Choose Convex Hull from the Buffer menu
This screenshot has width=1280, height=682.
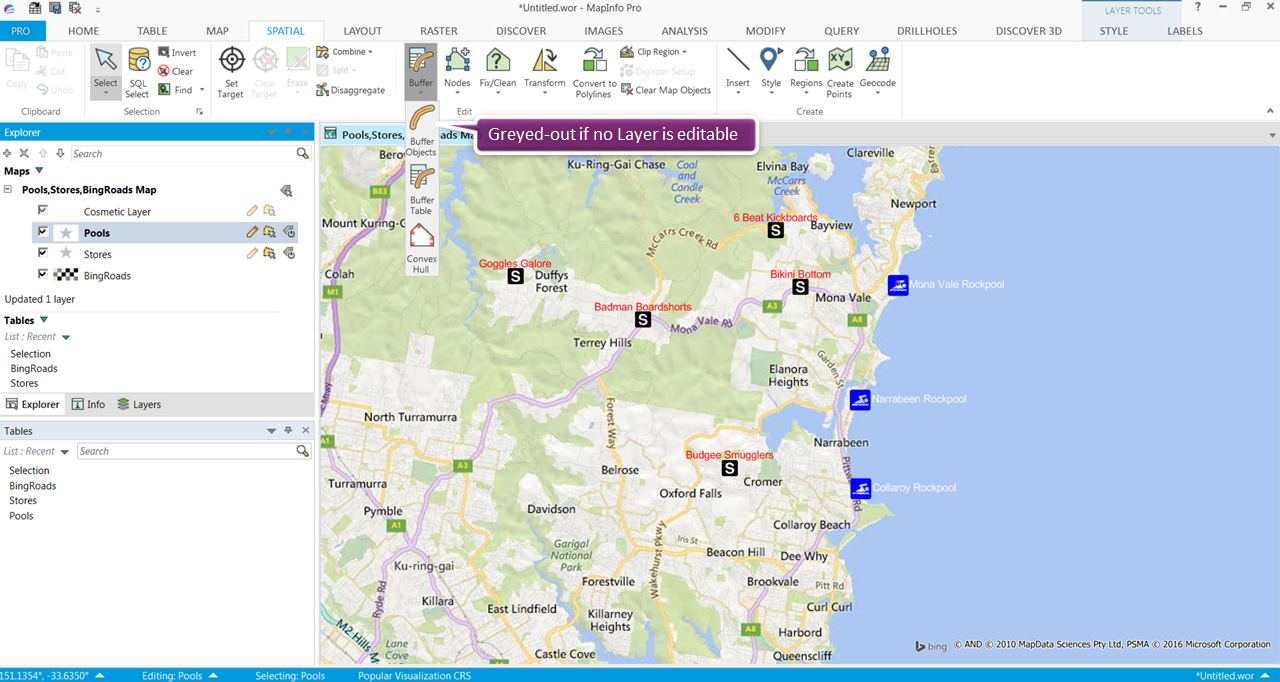point(421,248)
